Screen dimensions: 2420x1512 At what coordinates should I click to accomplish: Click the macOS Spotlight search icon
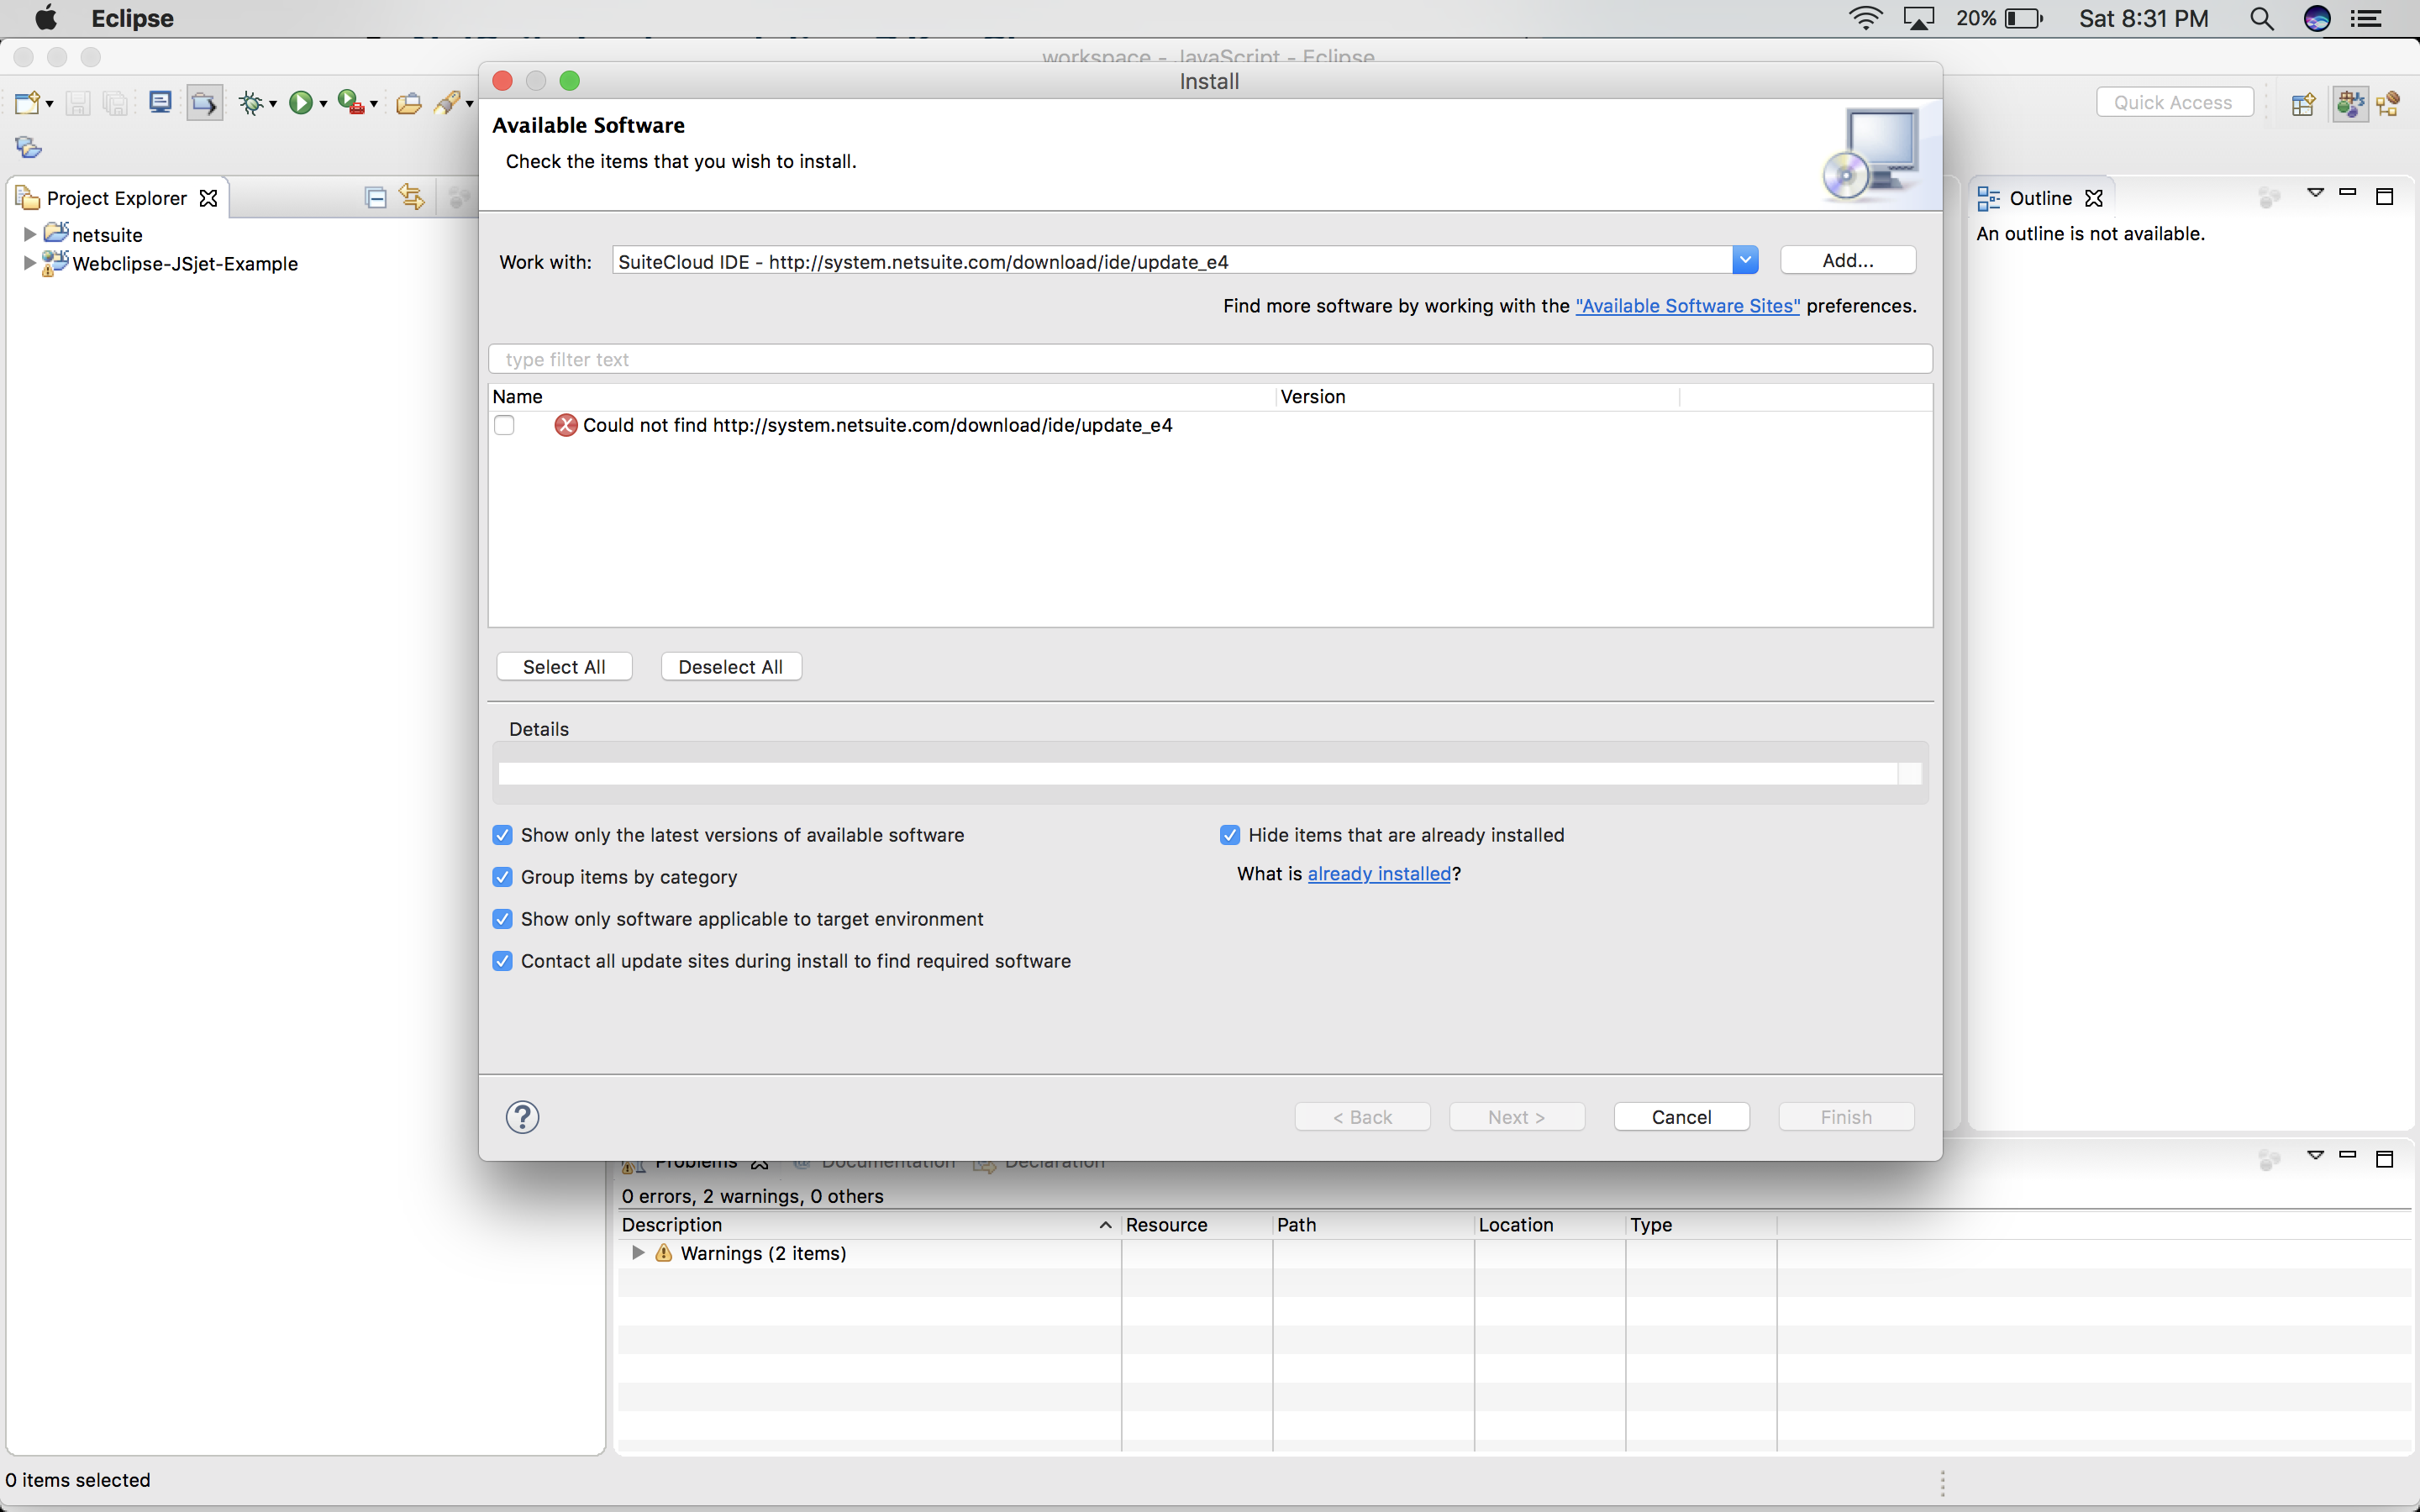[x=2261, y=19]
